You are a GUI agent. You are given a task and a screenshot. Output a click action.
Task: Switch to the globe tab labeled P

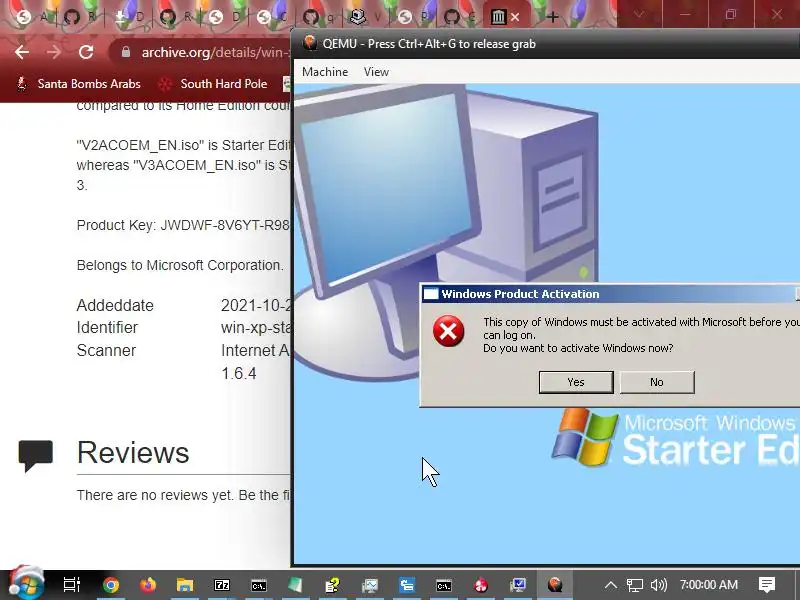413,17
